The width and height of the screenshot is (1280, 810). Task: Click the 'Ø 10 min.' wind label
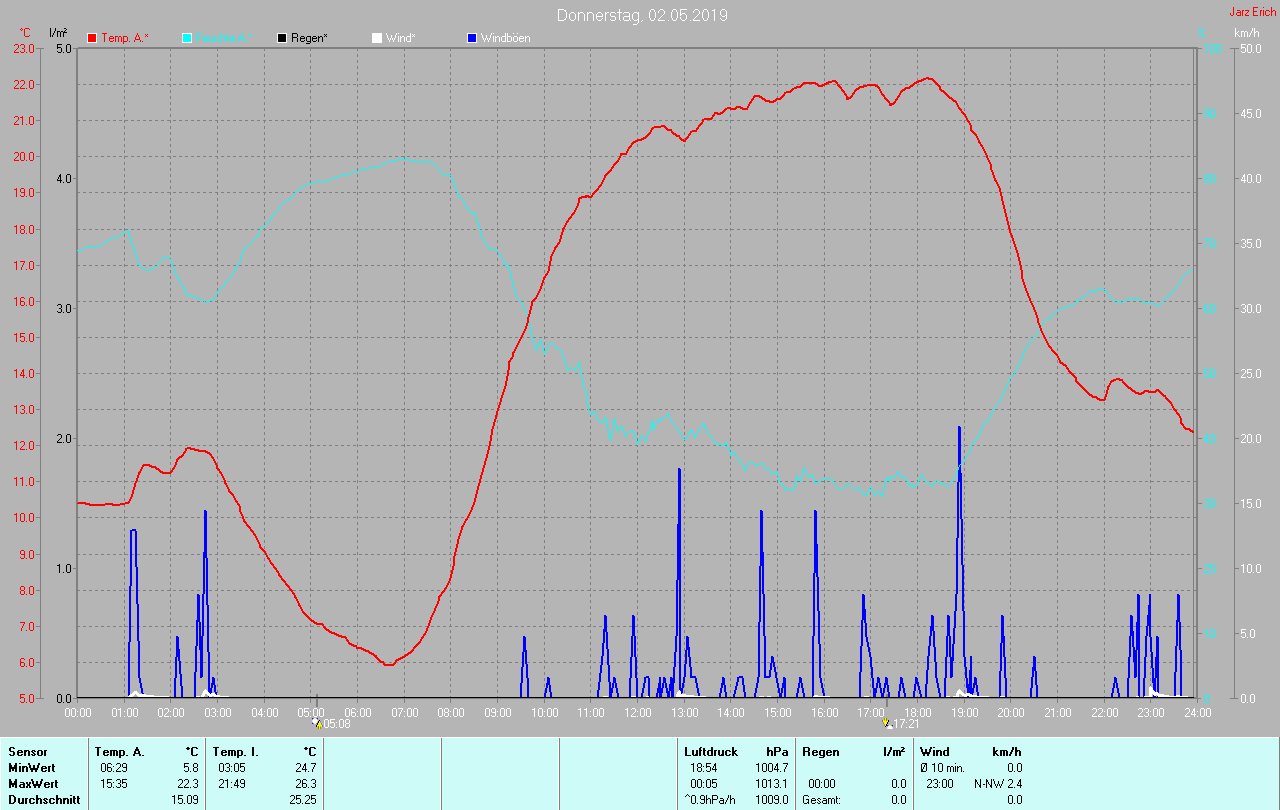942,768
